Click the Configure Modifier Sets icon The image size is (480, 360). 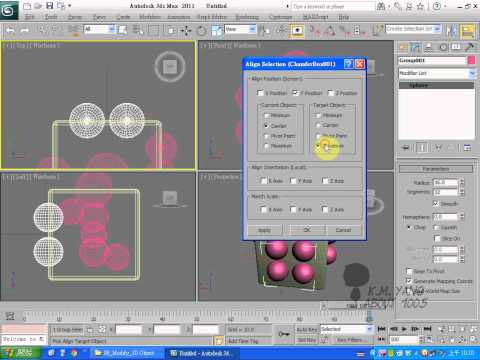coord(467,148)
